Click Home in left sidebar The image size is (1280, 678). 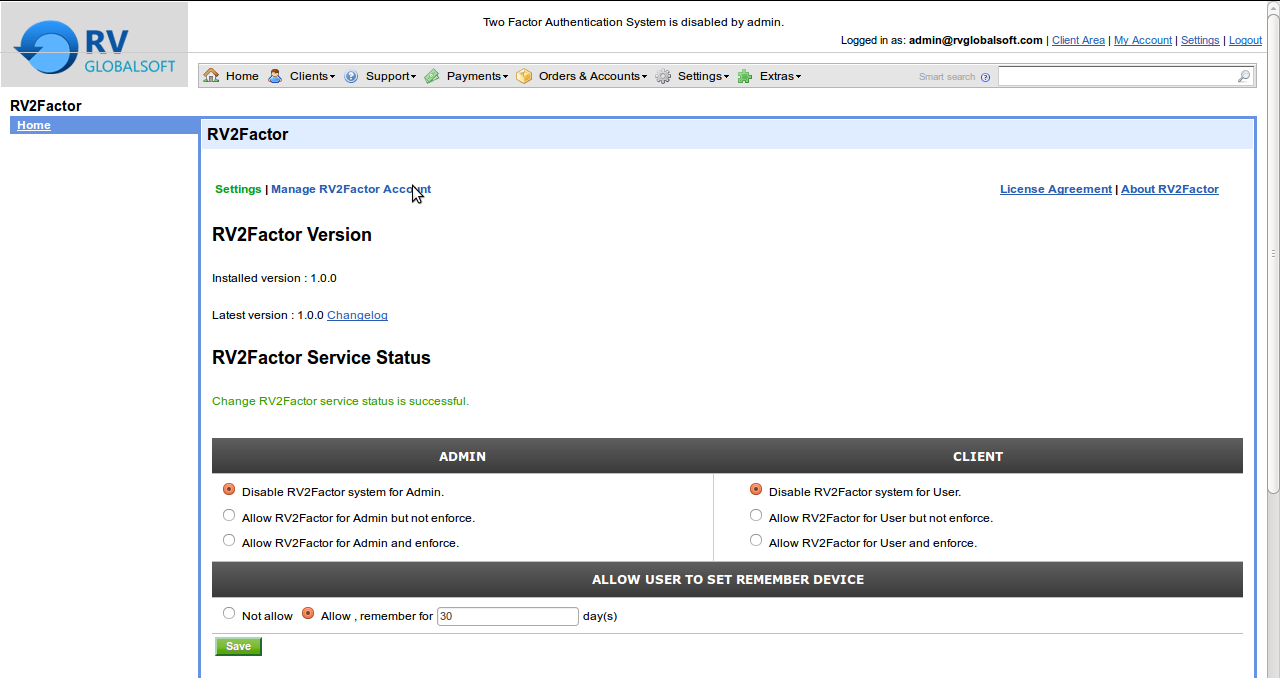click(x=34, y=125)
